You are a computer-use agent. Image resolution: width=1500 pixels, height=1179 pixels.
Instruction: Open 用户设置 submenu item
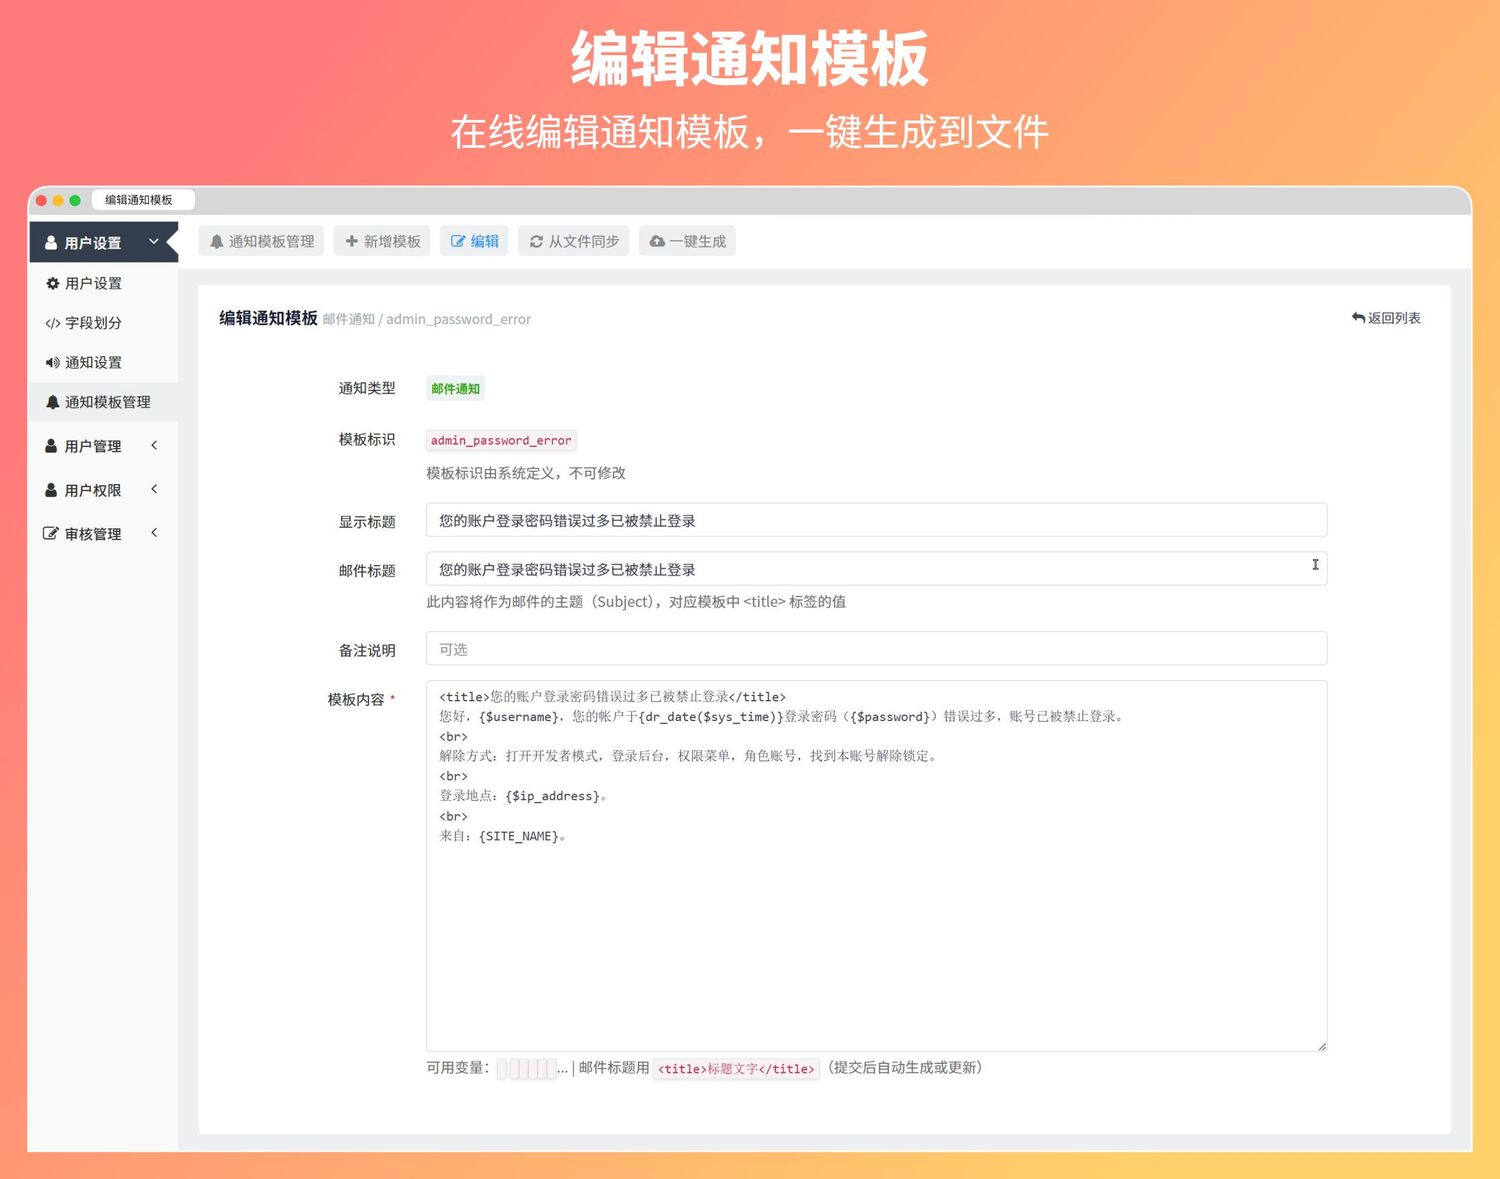103,283
